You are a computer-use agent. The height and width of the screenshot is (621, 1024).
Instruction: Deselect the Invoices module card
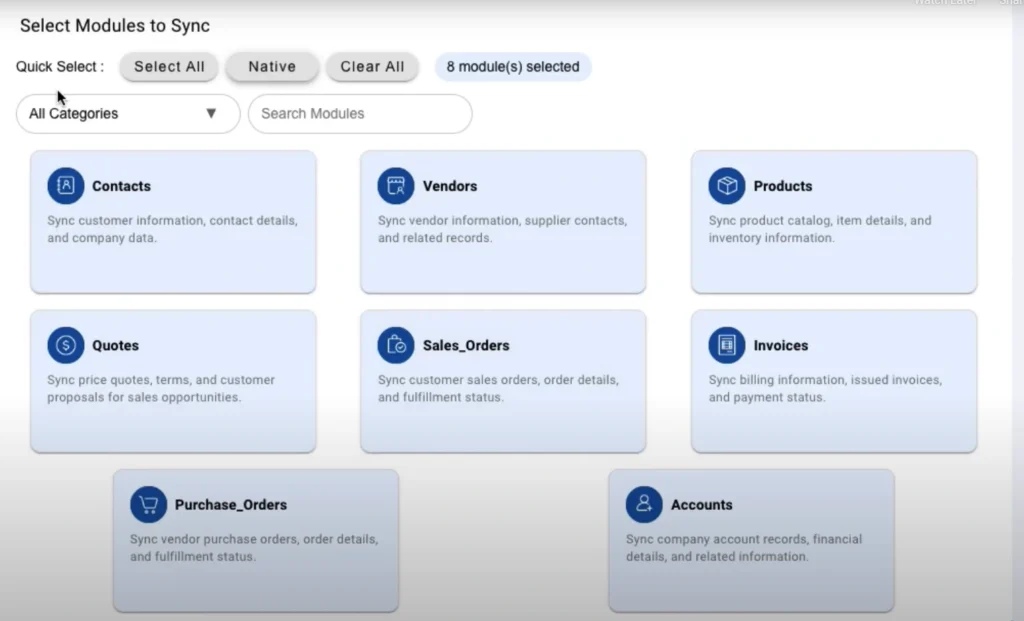click(833, 381)
